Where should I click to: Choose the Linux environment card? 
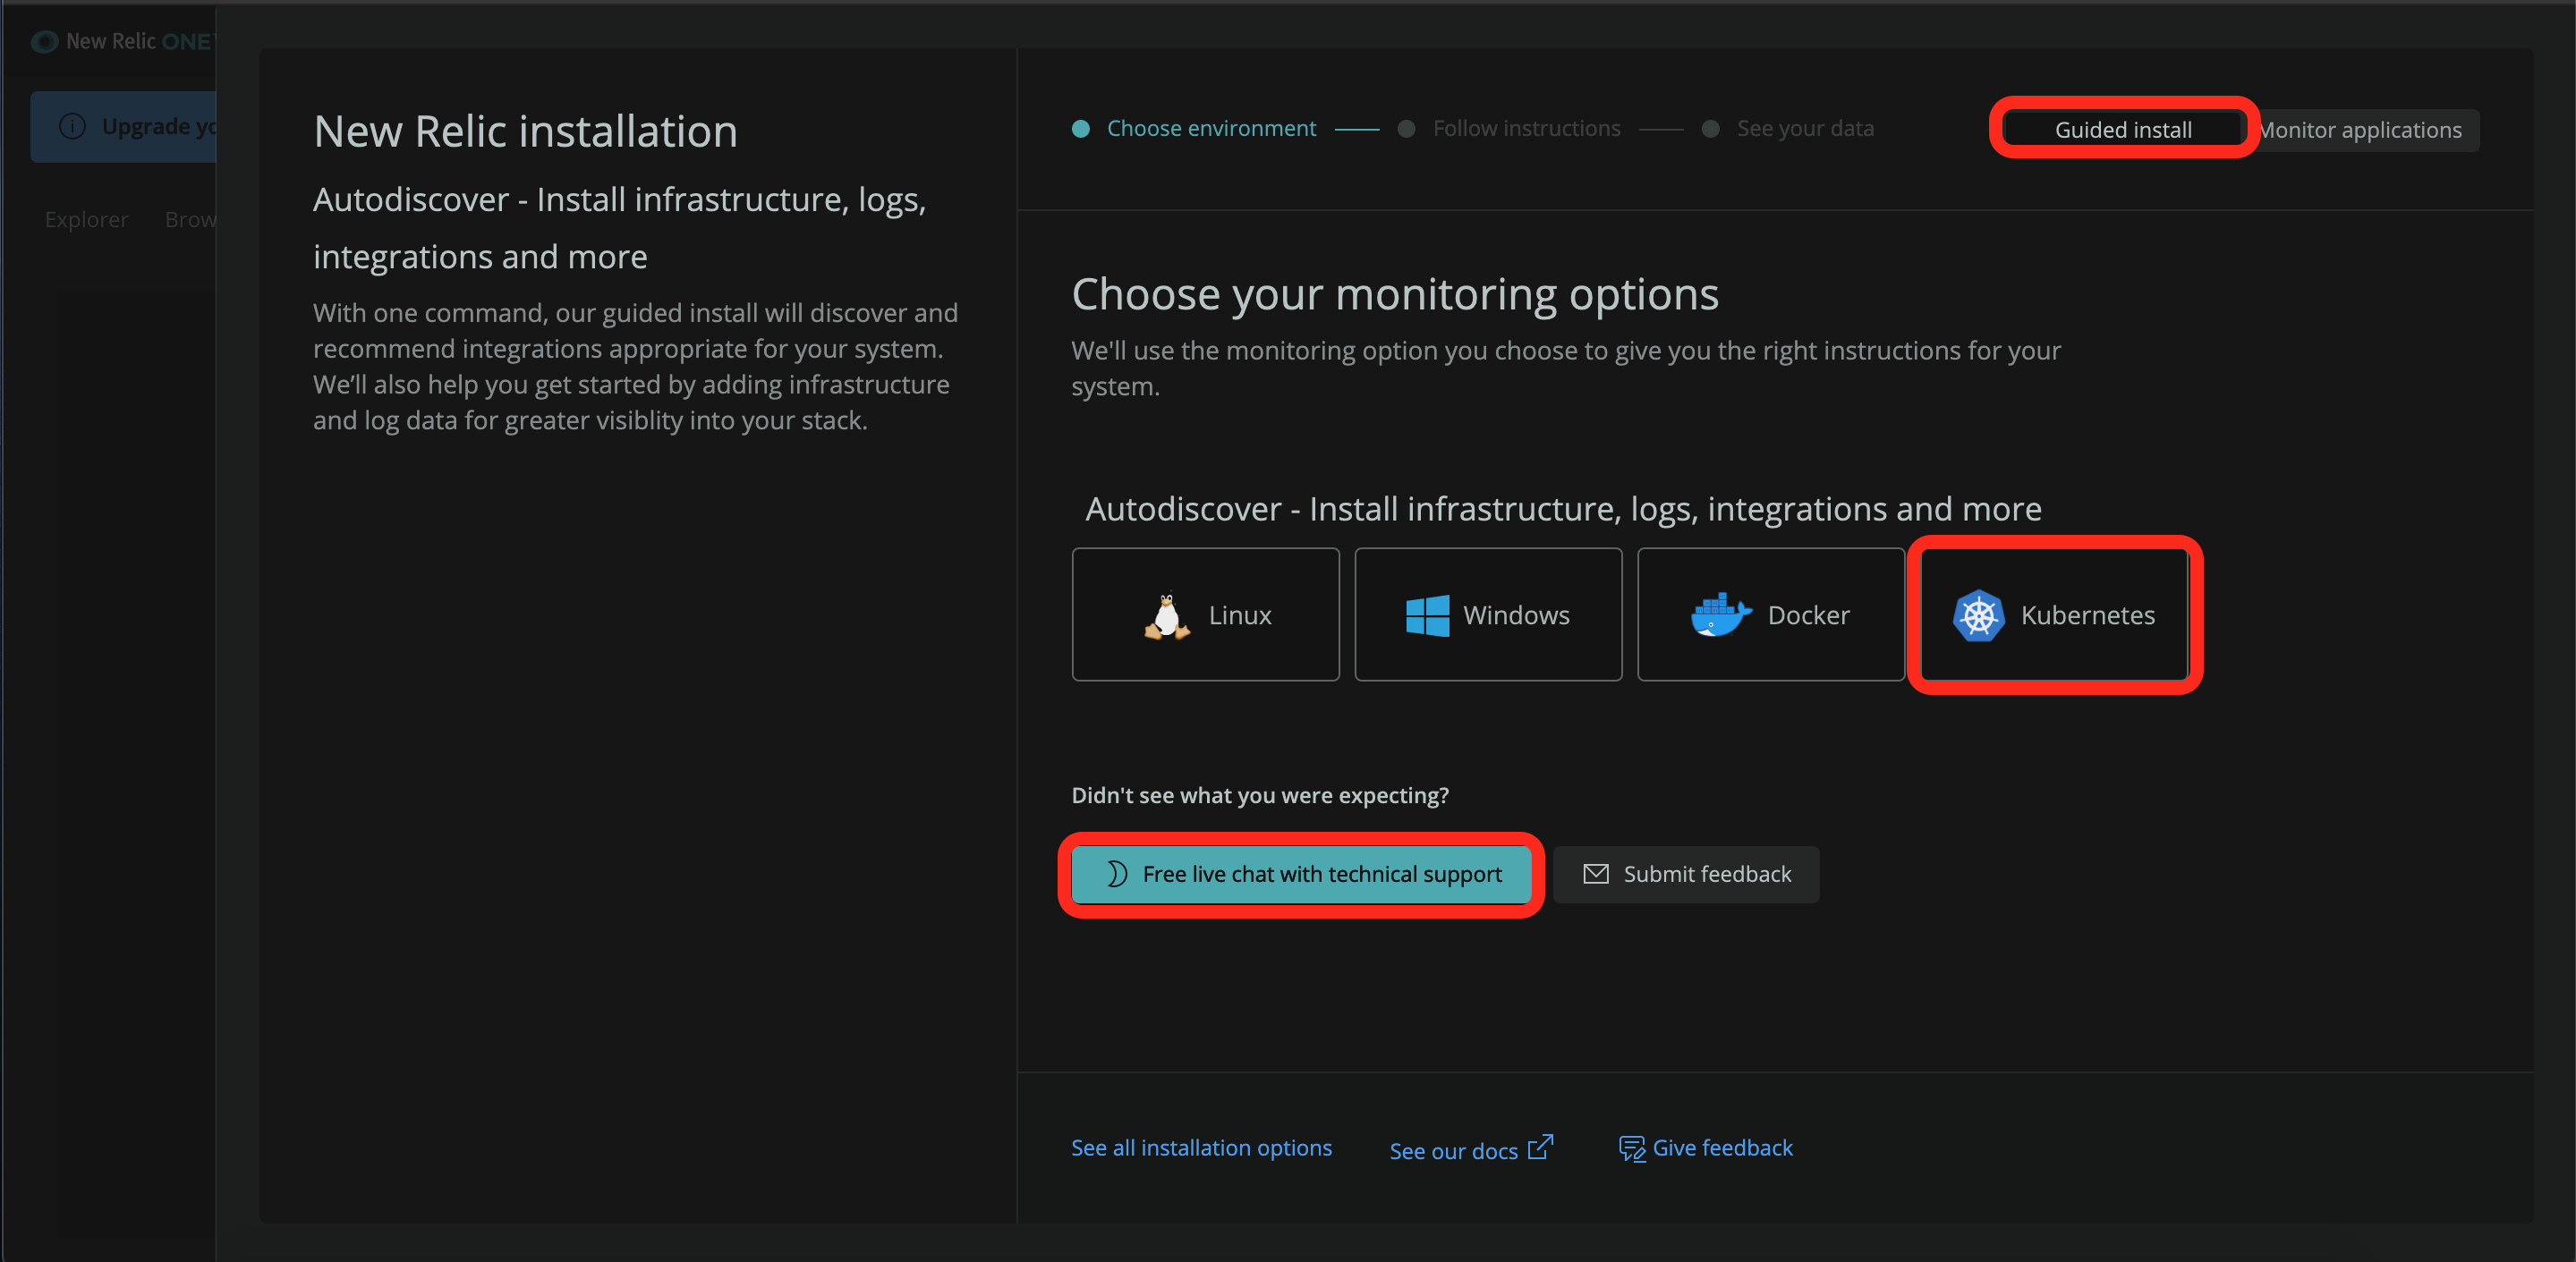[x=1205, y=614]
